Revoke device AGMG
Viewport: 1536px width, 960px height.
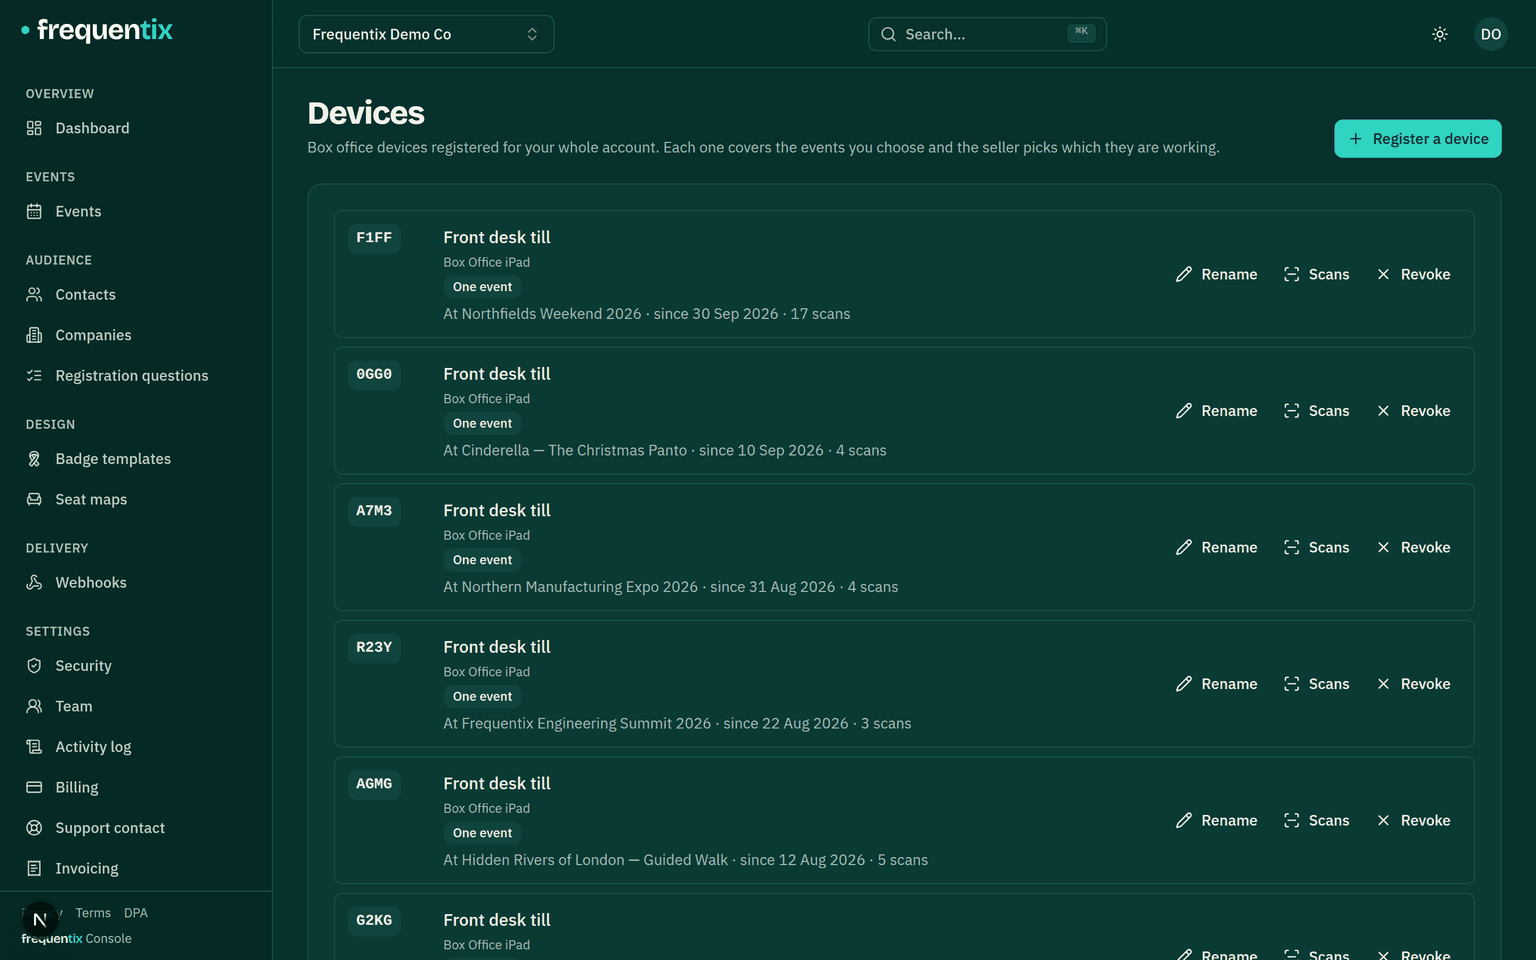coord(1413,820)
